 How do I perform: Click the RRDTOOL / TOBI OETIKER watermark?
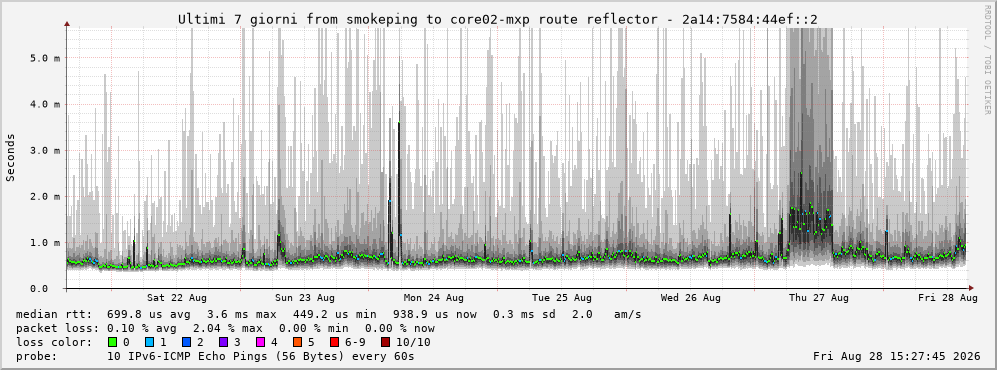point(987,59)
